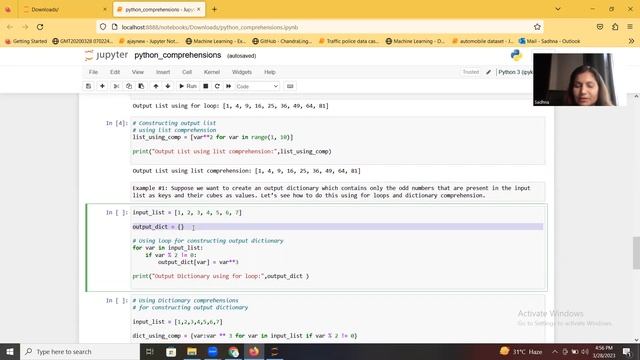The image size is (640, 360).
Task: Open the Widgets menu
Action: [242, 72]
